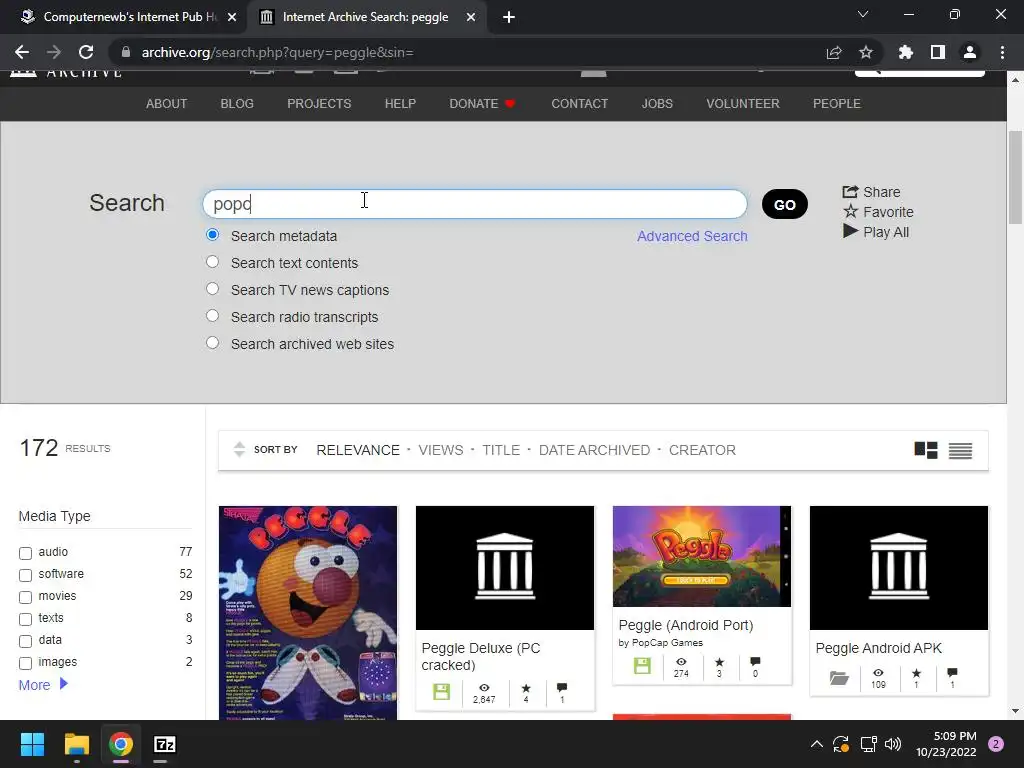Open the JOBS menu item

(657, 104)
